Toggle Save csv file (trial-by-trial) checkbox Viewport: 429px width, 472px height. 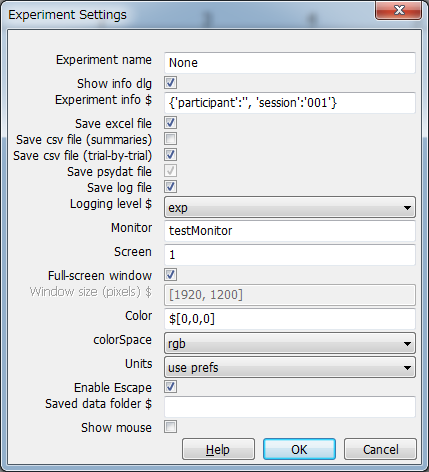click(170, 155)
